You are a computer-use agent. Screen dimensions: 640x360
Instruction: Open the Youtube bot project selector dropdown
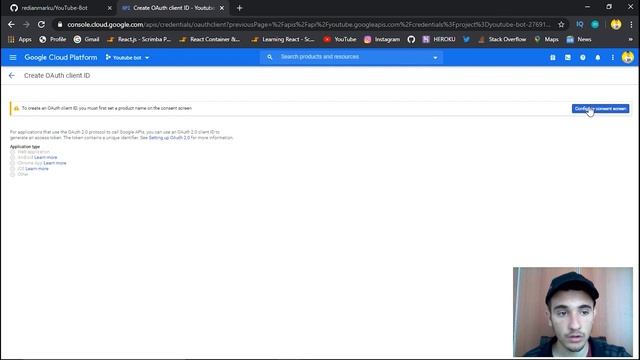pos(127,58)
